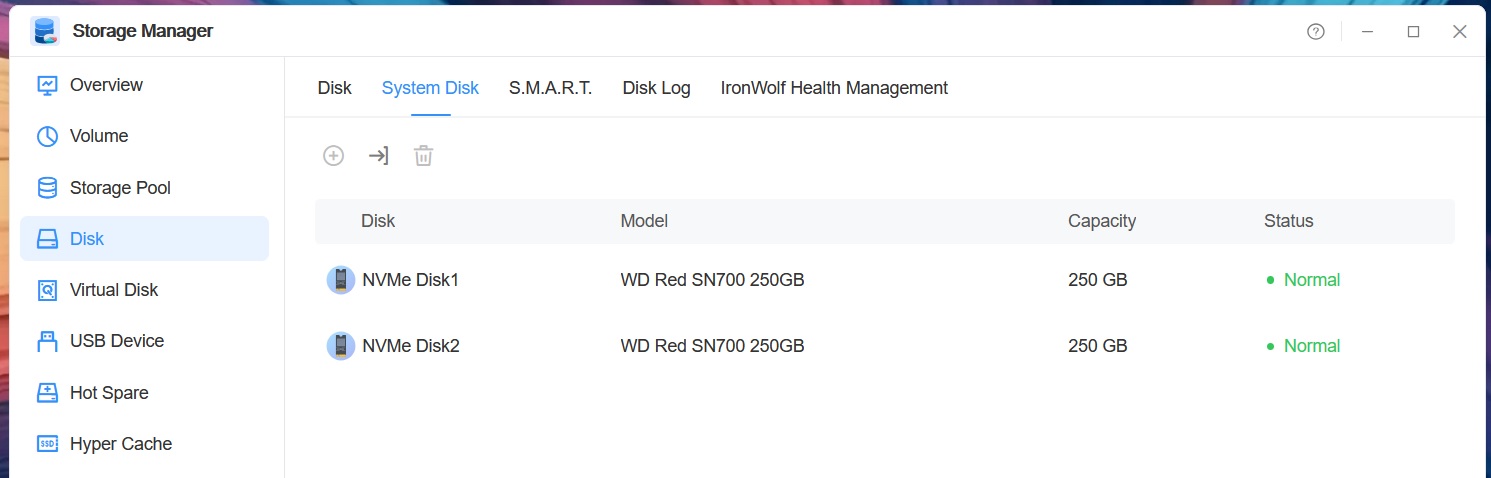Viewport: 1491px width, 478px height.
Task: Click the add system disk plus icon
Action: [x=333, y=156]
